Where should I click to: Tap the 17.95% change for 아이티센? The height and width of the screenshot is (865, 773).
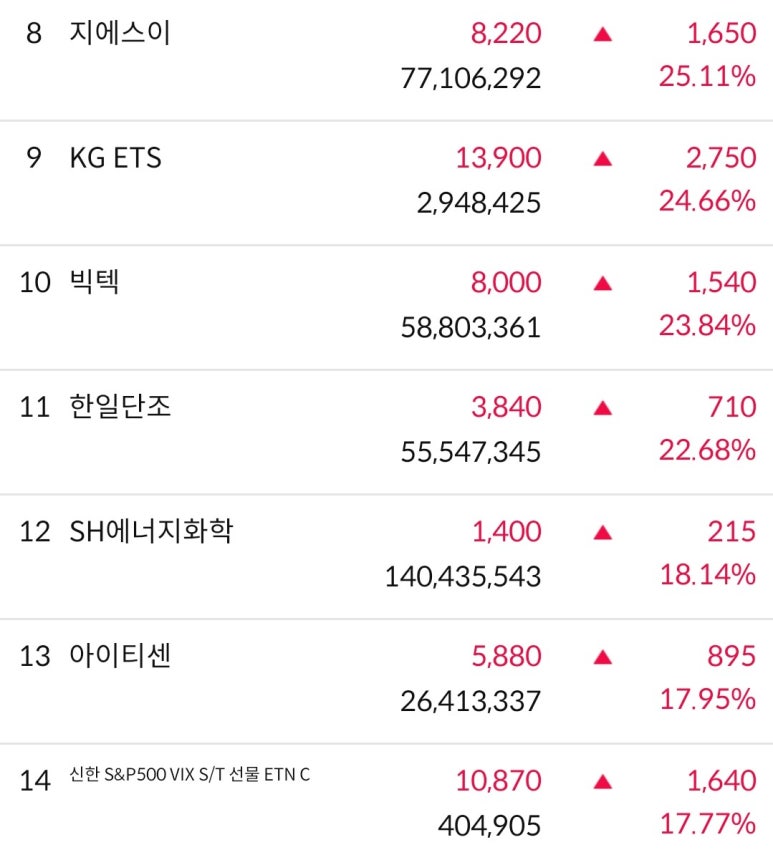(x=708, y=700)
